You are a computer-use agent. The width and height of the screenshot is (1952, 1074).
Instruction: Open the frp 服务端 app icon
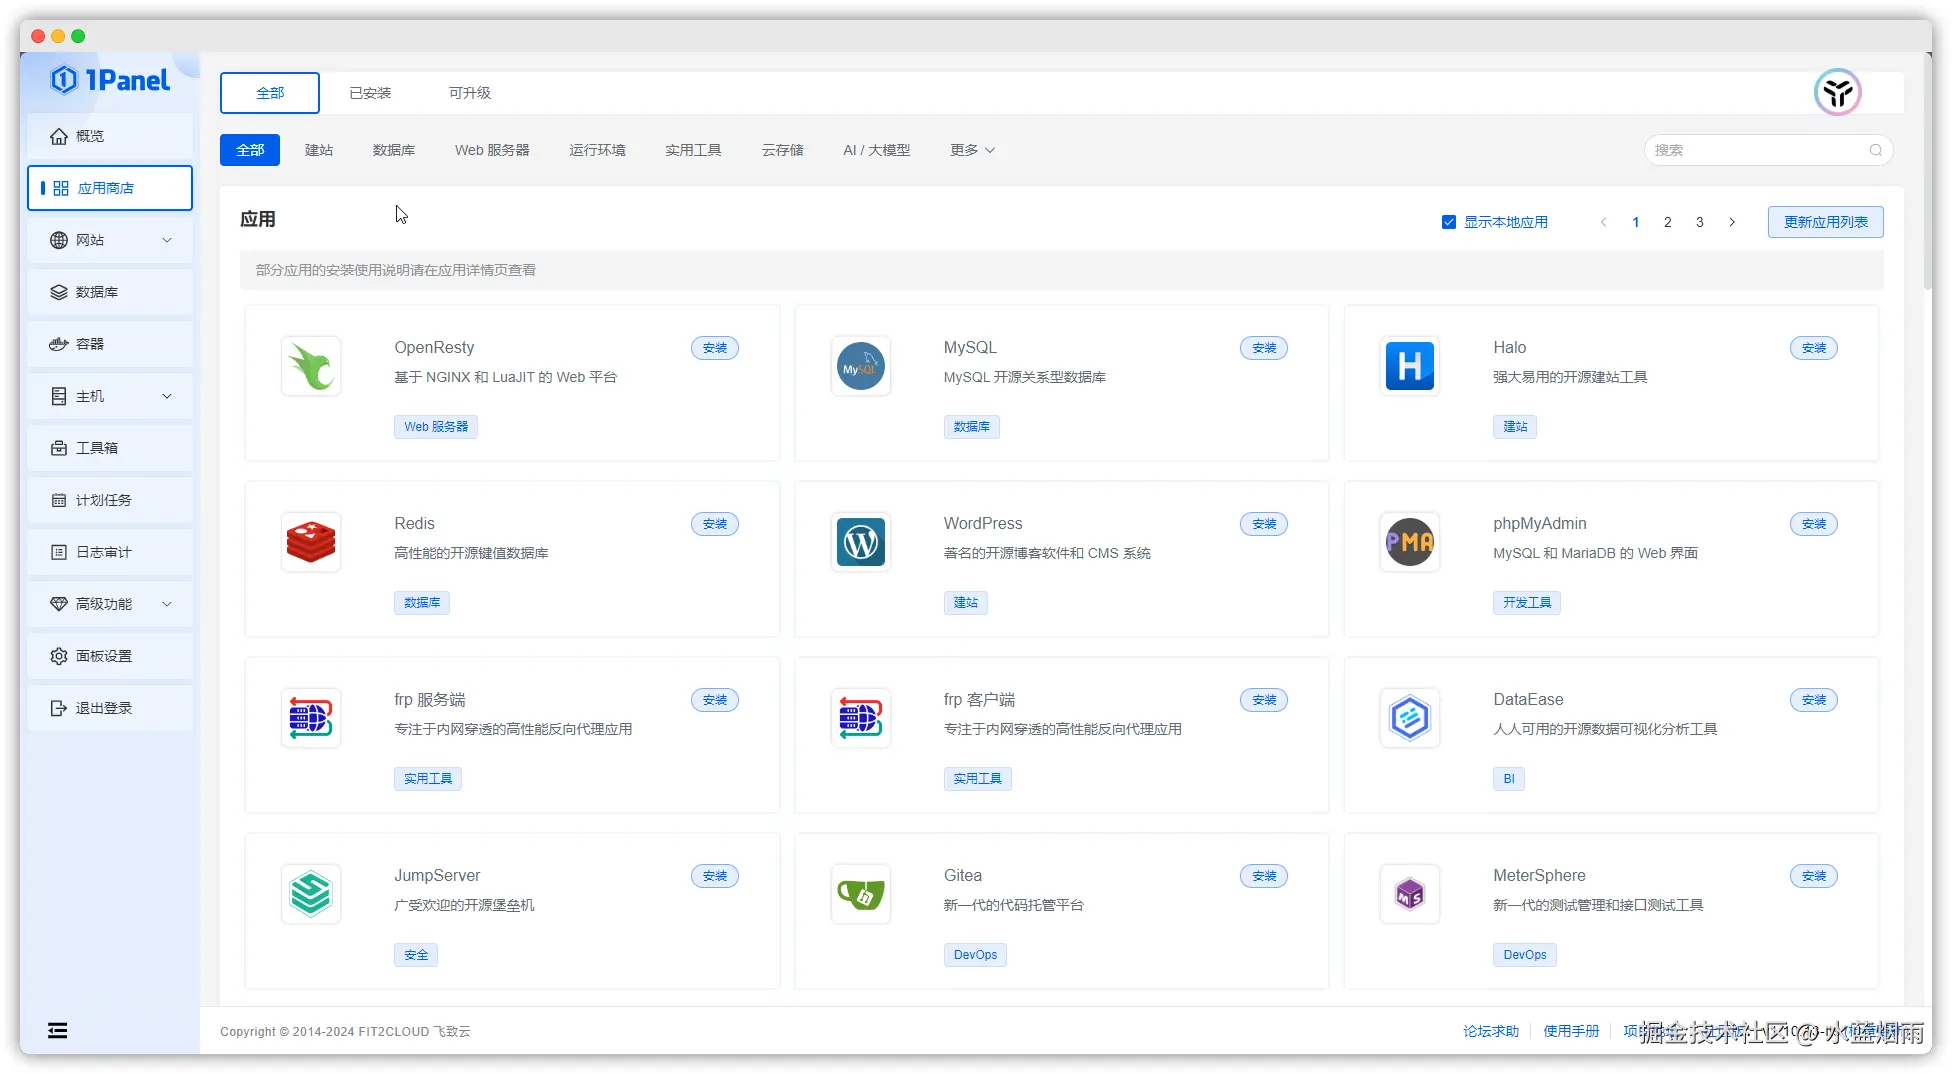point(311,718)
